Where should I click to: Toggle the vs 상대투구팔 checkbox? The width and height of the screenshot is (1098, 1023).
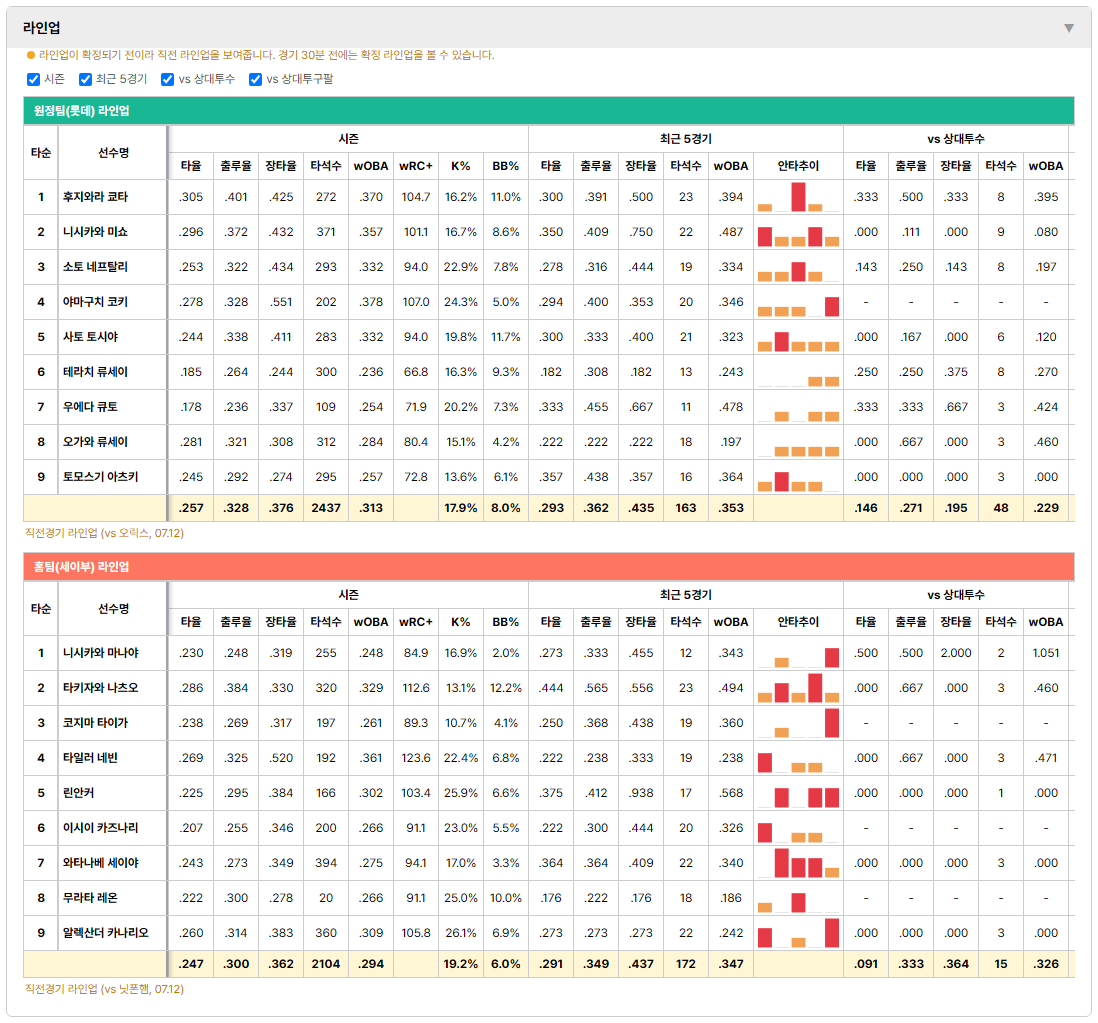click(x=256, y=79)
